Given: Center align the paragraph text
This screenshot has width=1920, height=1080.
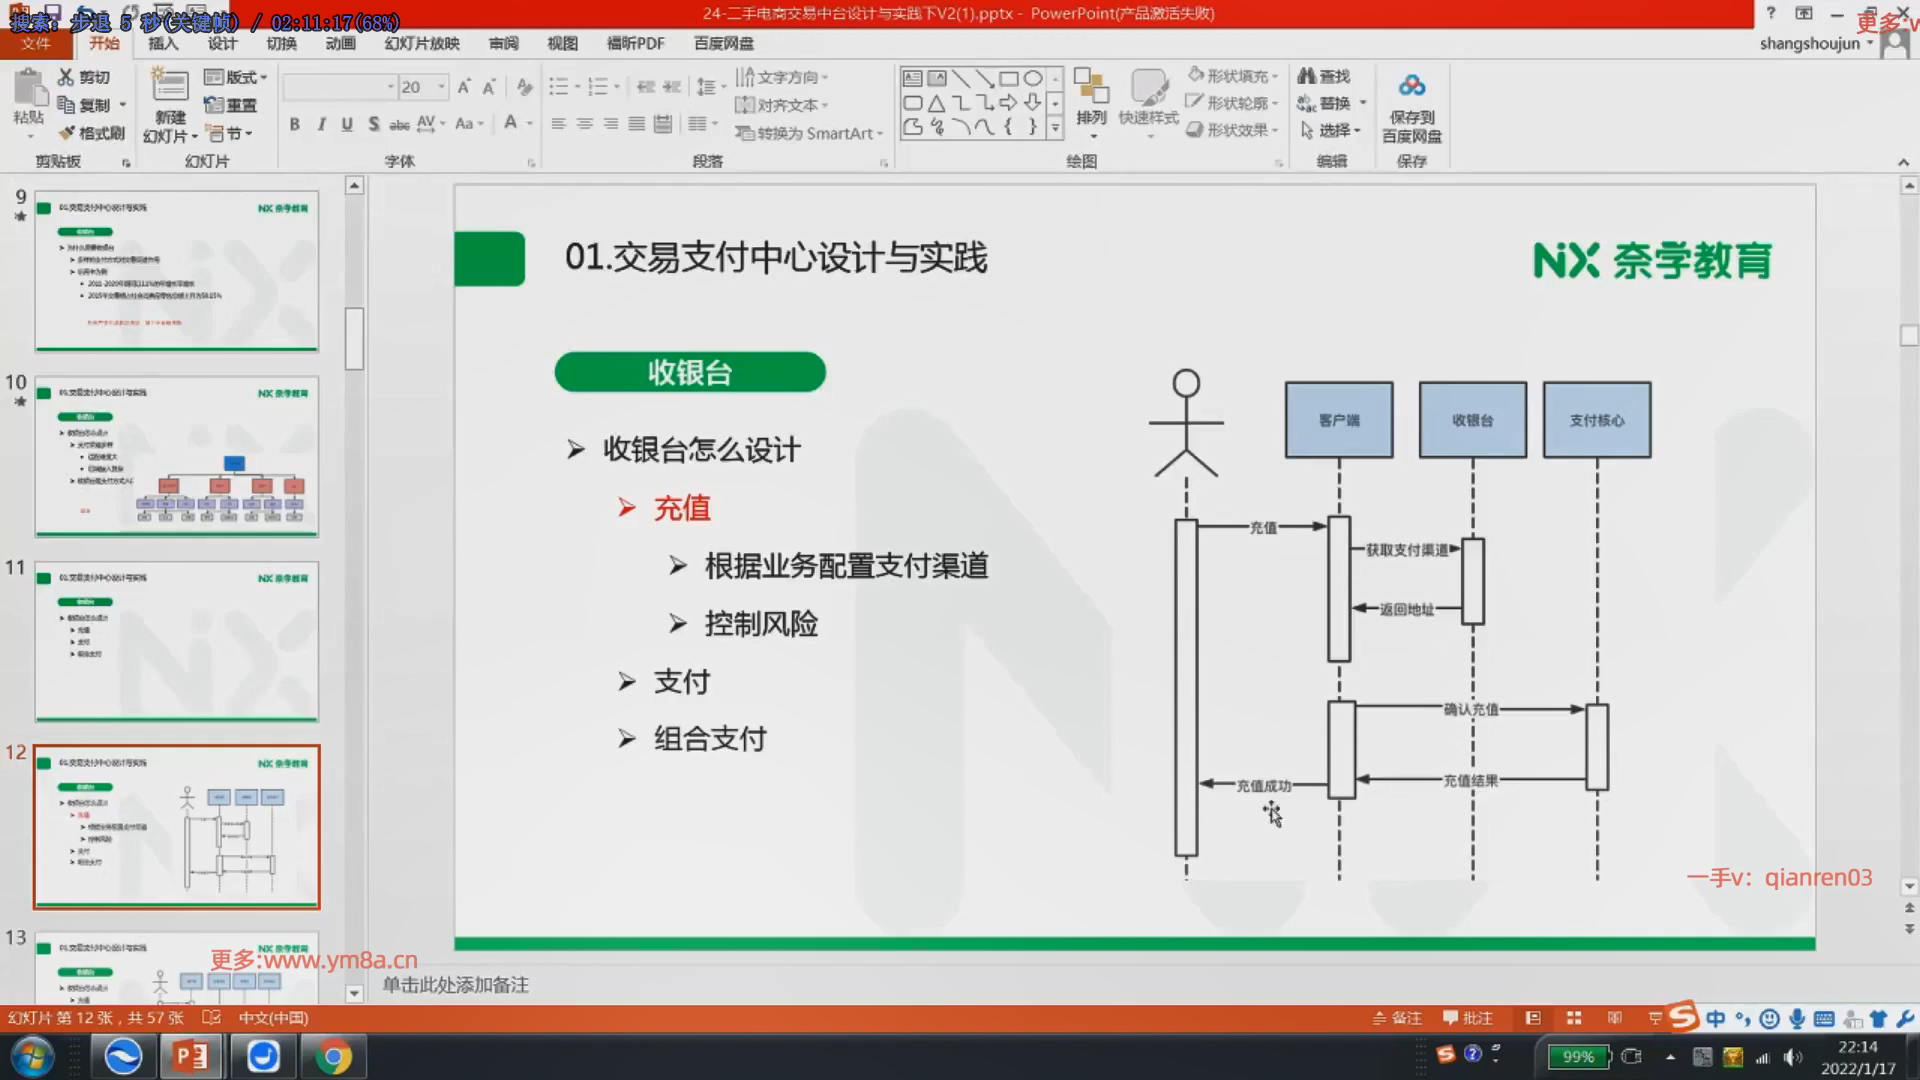Looking at the screenshot, I should 584,124.
